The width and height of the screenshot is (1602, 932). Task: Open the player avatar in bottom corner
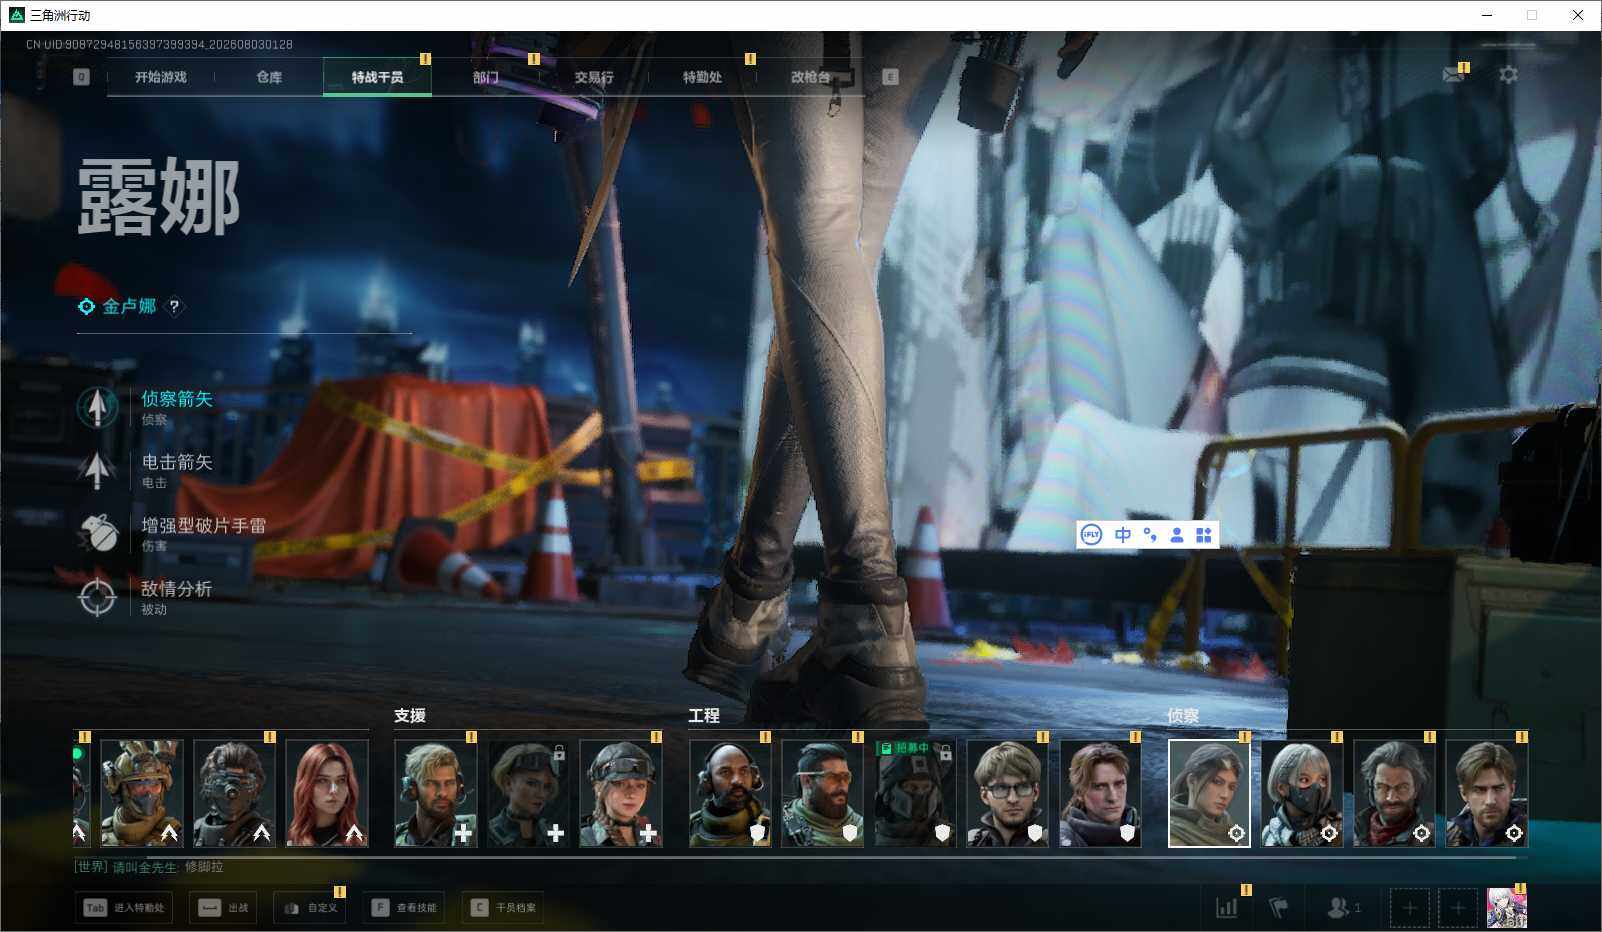1506,908
